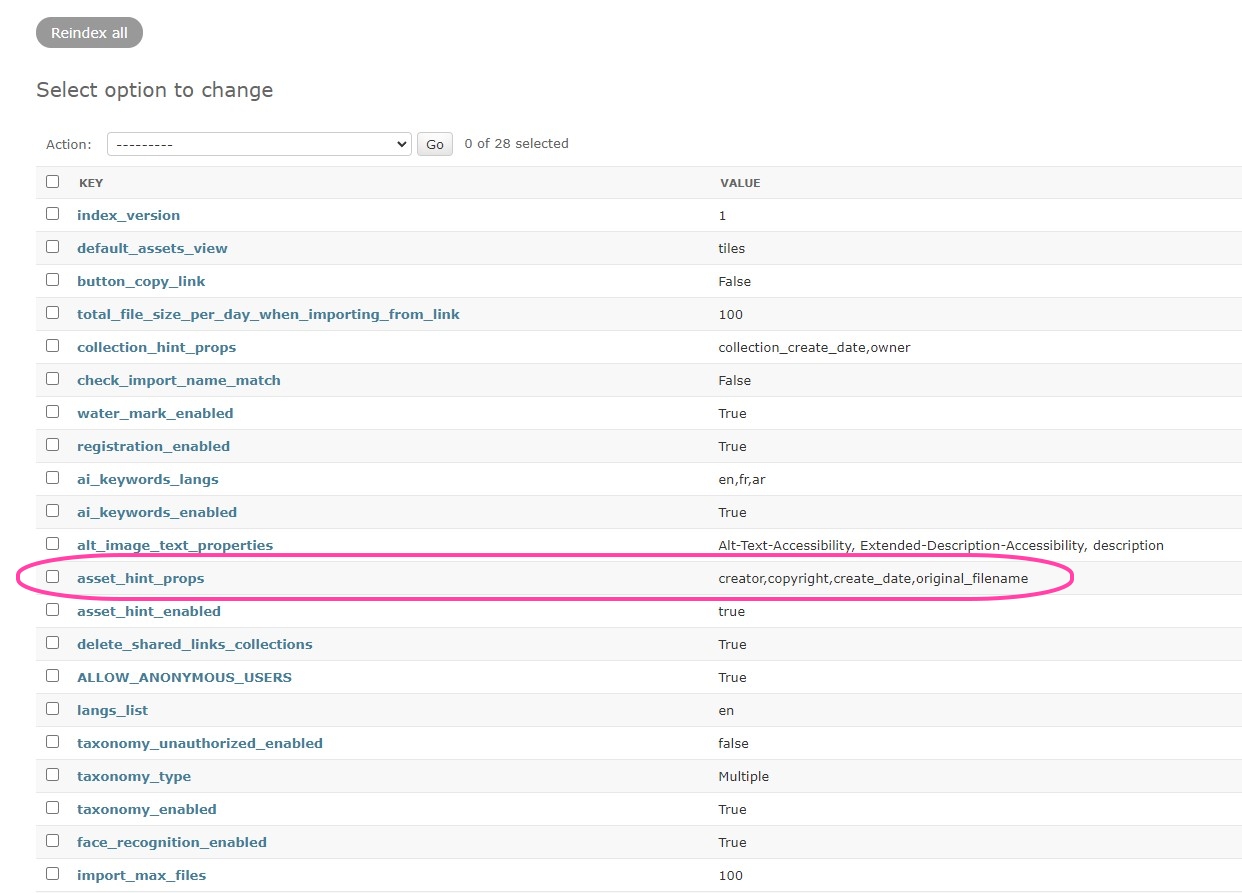This screenshot has height=893, width=1242.
Task: Click the 'Multiple' value cell
Action: pyautogui.click(x=743, y=776)
